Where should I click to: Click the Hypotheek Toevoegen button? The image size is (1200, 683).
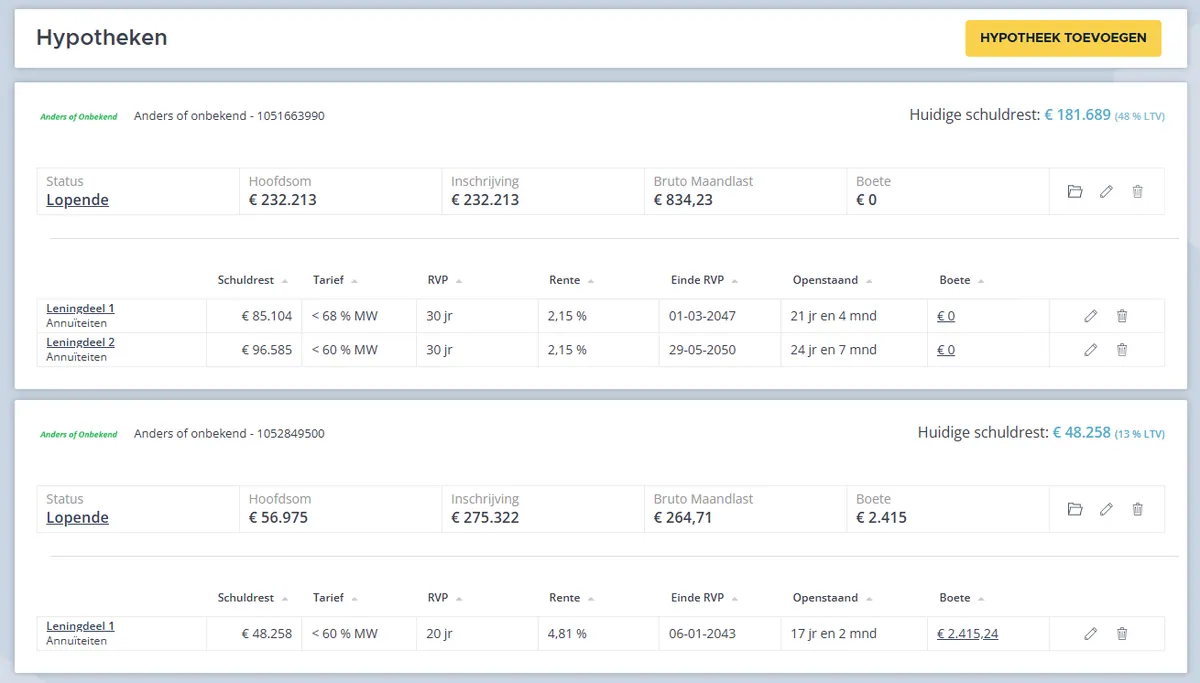coord(1063,38)
